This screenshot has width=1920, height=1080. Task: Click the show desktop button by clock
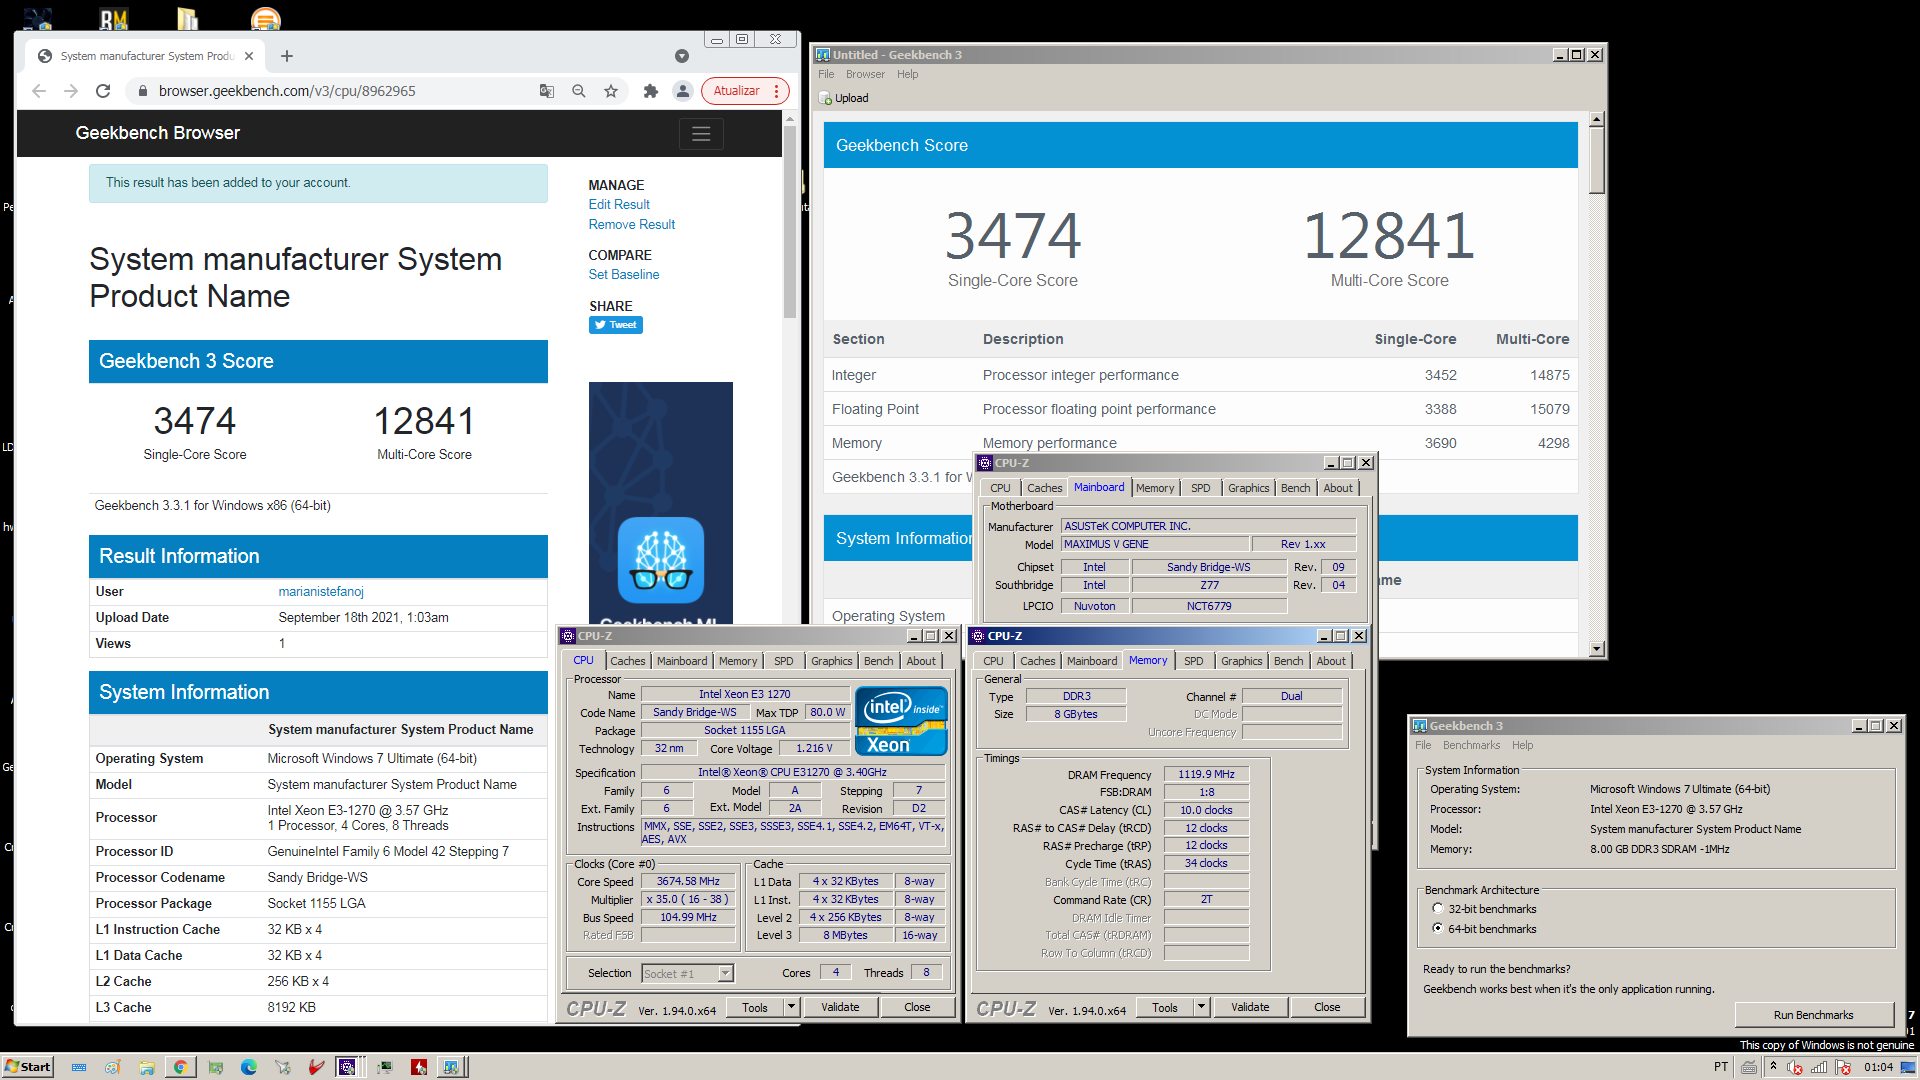pyautogui.click(x=1908, y=1067)
